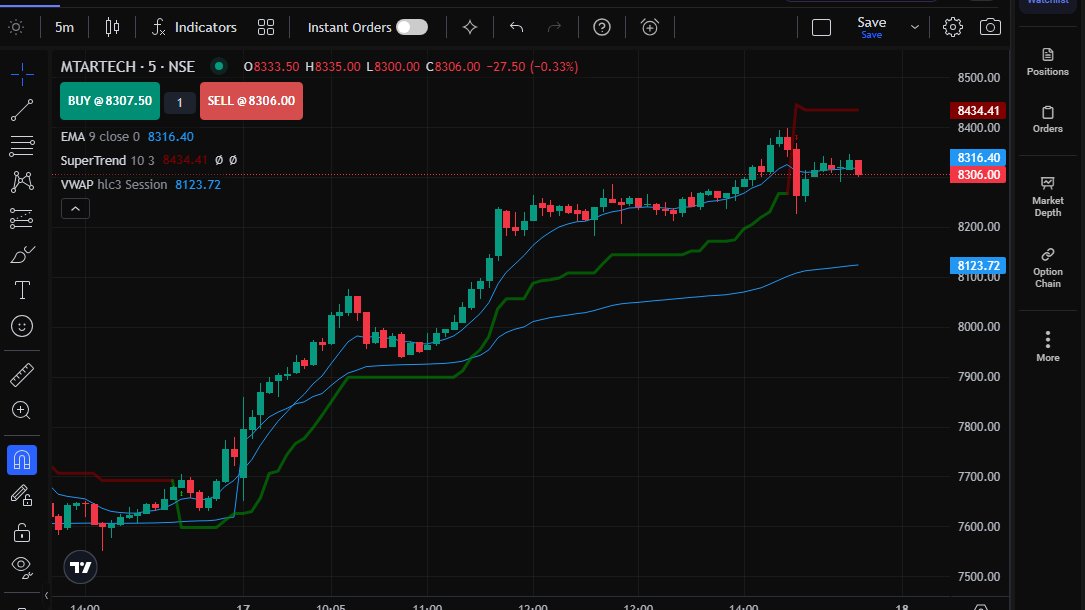Open the emoji icons tool

[22, 326]
